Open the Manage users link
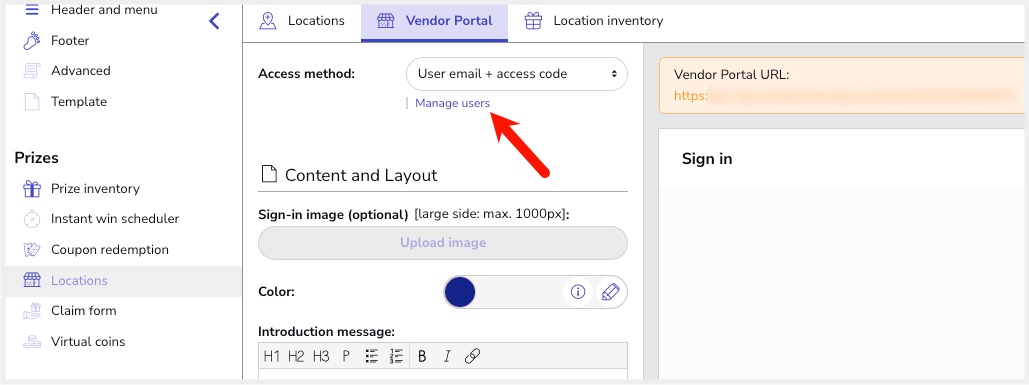 (x=452, y=103)
